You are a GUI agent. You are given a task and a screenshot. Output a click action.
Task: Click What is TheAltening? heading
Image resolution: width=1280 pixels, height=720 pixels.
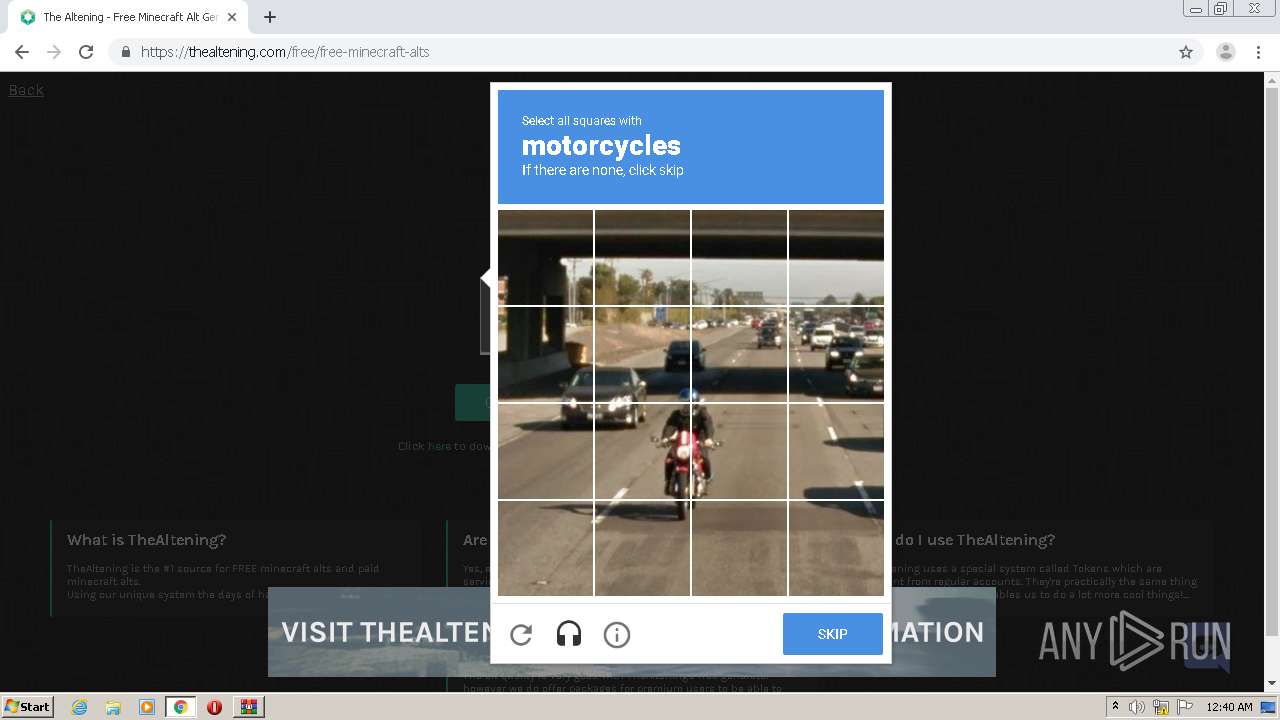[x=147, y=540]
